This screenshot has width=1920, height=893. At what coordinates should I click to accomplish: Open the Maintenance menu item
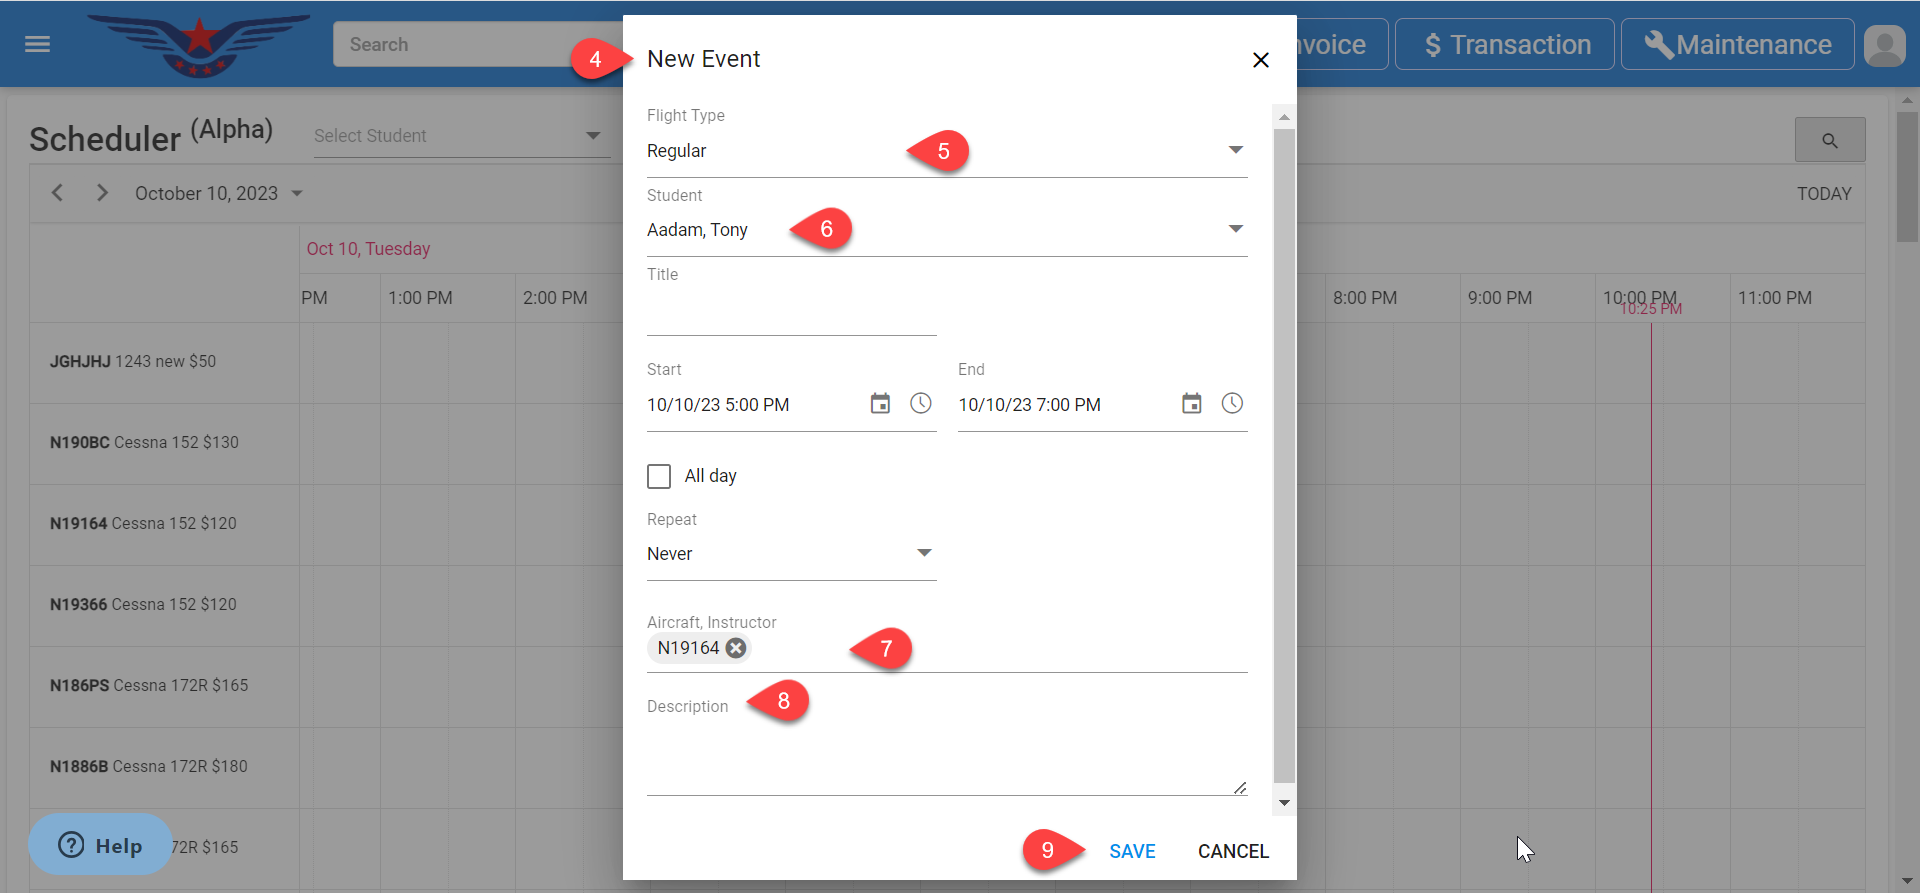[x=1737, y=45]
